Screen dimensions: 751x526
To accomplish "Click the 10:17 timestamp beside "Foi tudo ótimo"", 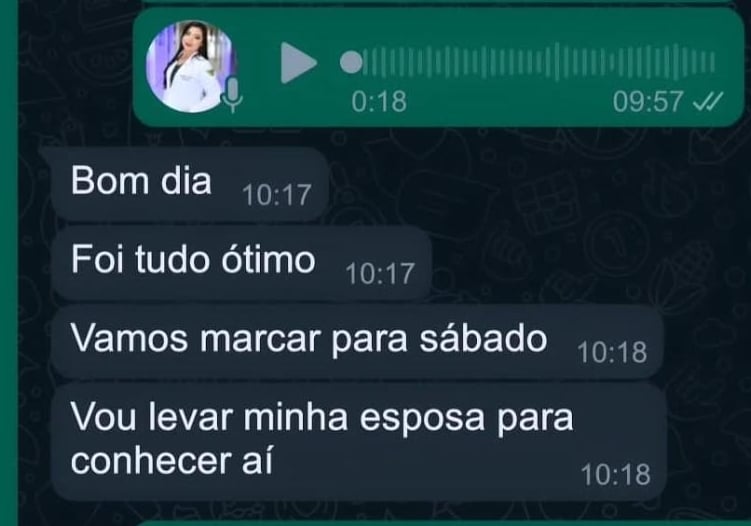I will click(x=380, y=274).
